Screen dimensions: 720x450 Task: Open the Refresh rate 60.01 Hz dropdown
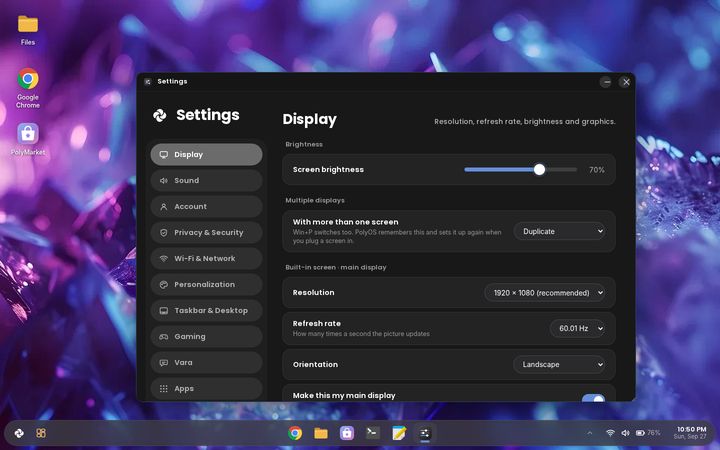577,328
